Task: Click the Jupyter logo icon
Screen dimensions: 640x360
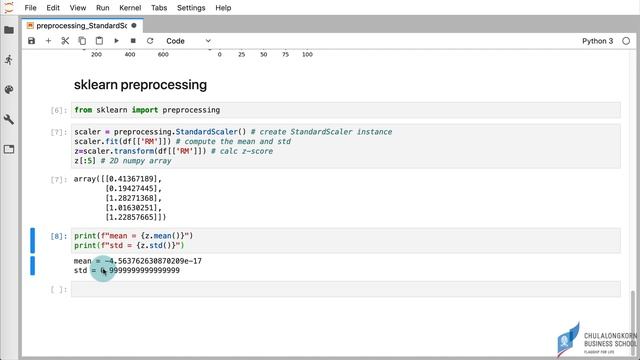Action: click(9, 7)
